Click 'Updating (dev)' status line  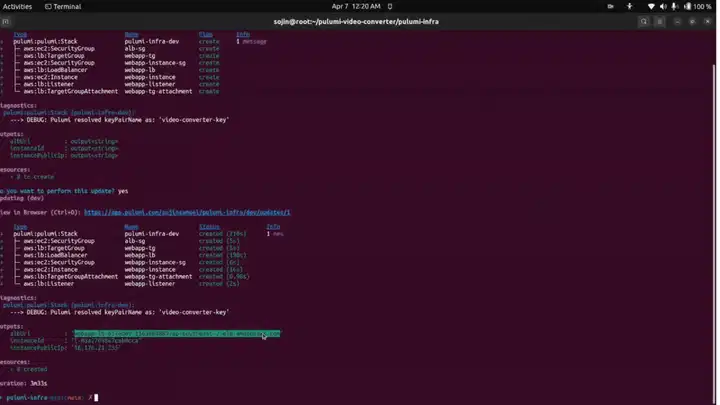pyautogui.click(x=22, y=198)
